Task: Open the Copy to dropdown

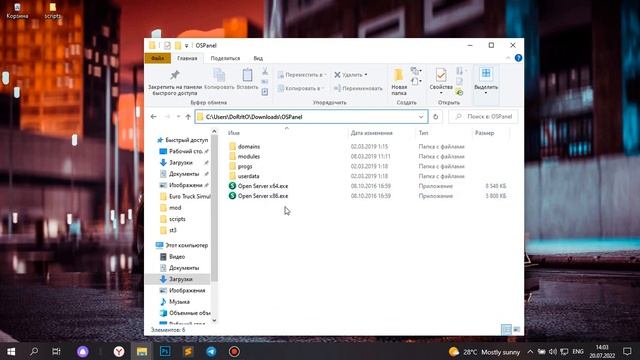Action: click(301, 88)
